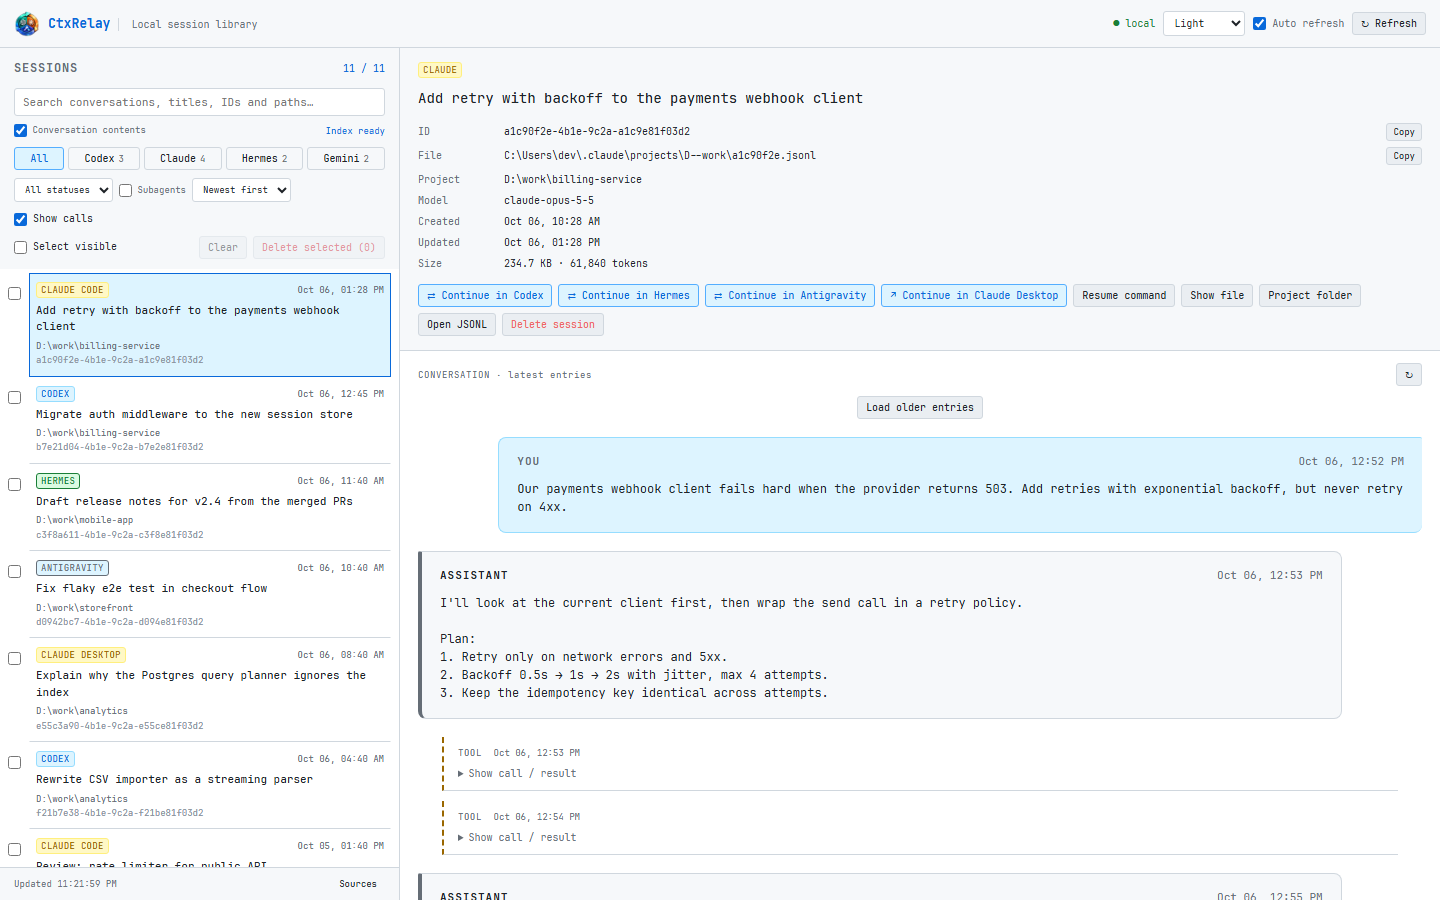Screen dimensions: 1440x900
Task: Click Continue in Antigravity button
Action: point(790,296)
